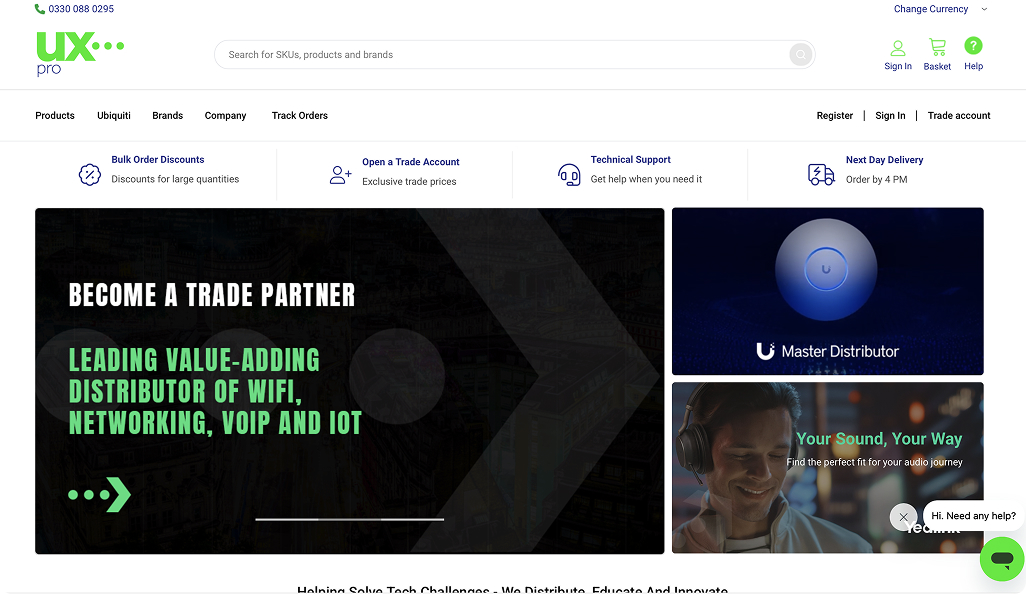Click the Register link
Screen dimensions: 1026x594
[834, 116]
